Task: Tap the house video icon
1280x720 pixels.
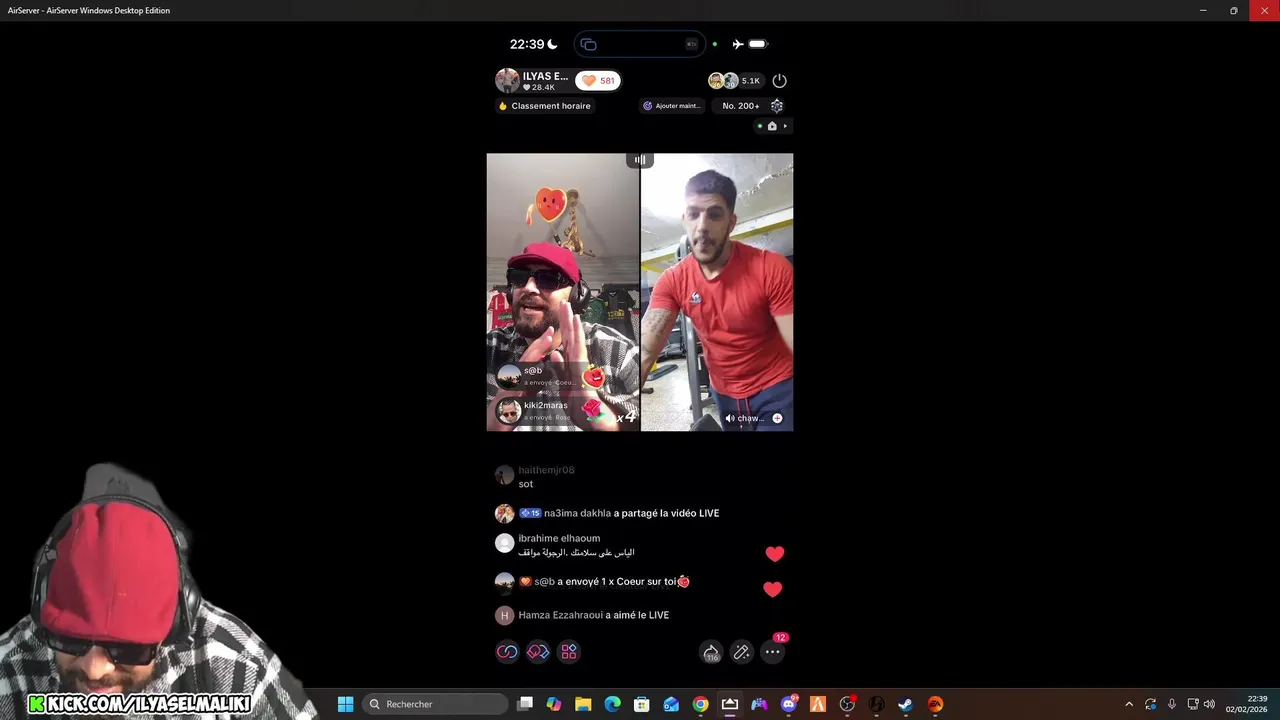Action: pos(772,126)
